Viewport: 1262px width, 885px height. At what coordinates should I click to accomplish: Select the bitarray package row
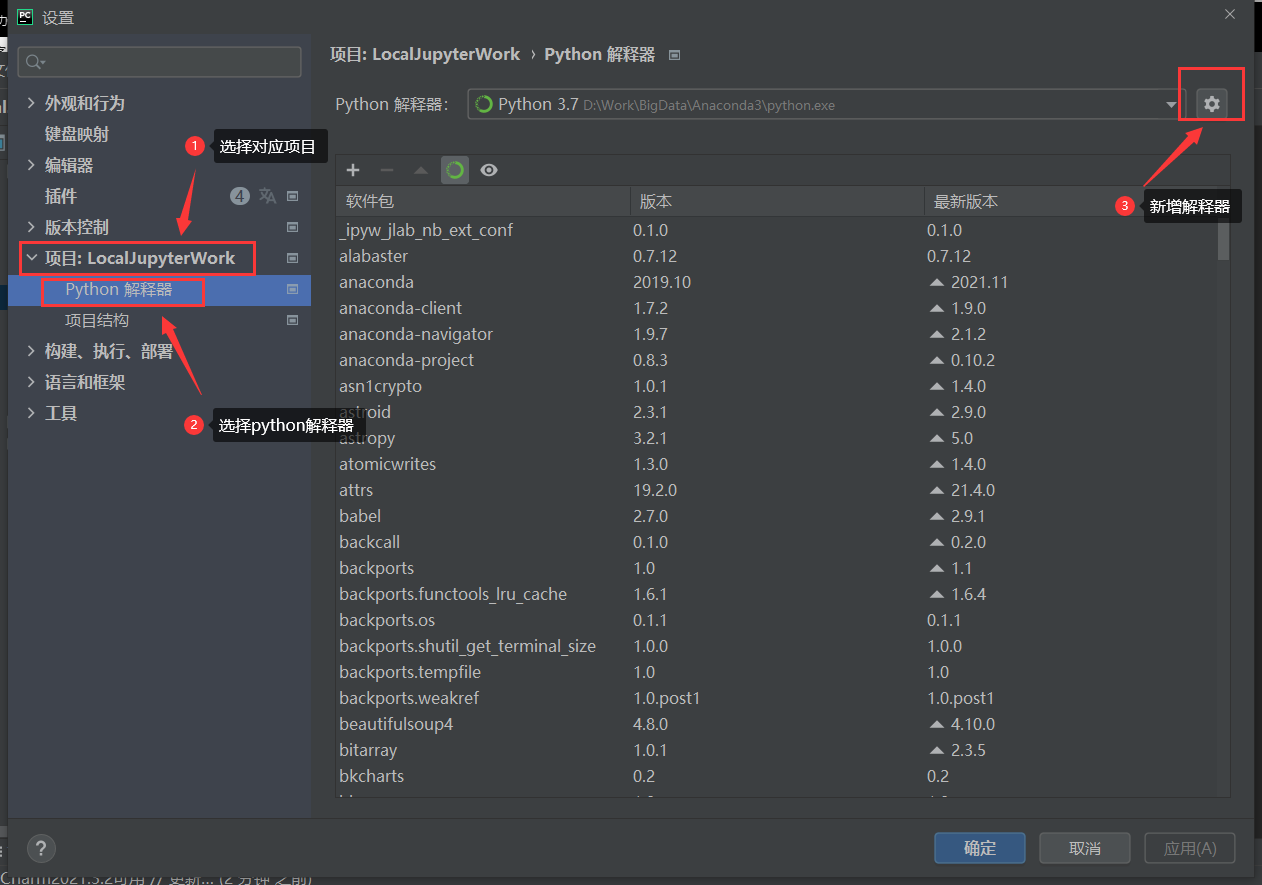[776, 750]
